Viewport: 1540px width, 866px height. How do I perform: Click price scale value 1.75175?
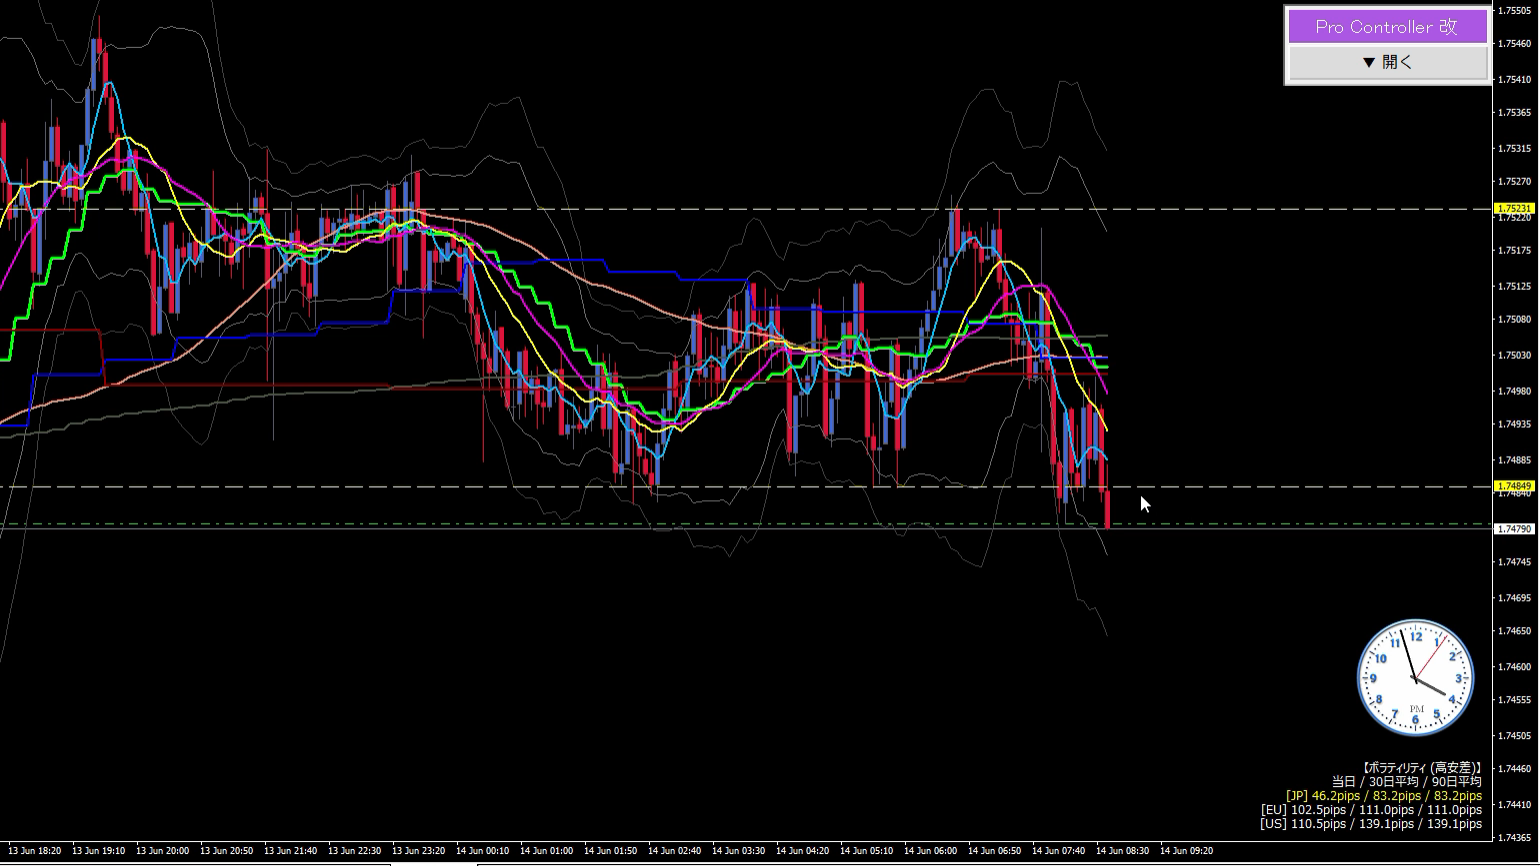1516,251
